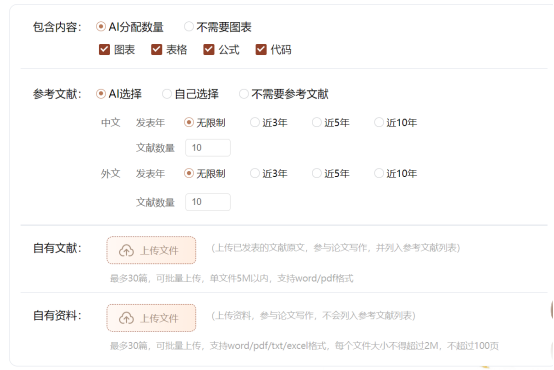Uncheck the 表格 checkbox

(156, 49)
